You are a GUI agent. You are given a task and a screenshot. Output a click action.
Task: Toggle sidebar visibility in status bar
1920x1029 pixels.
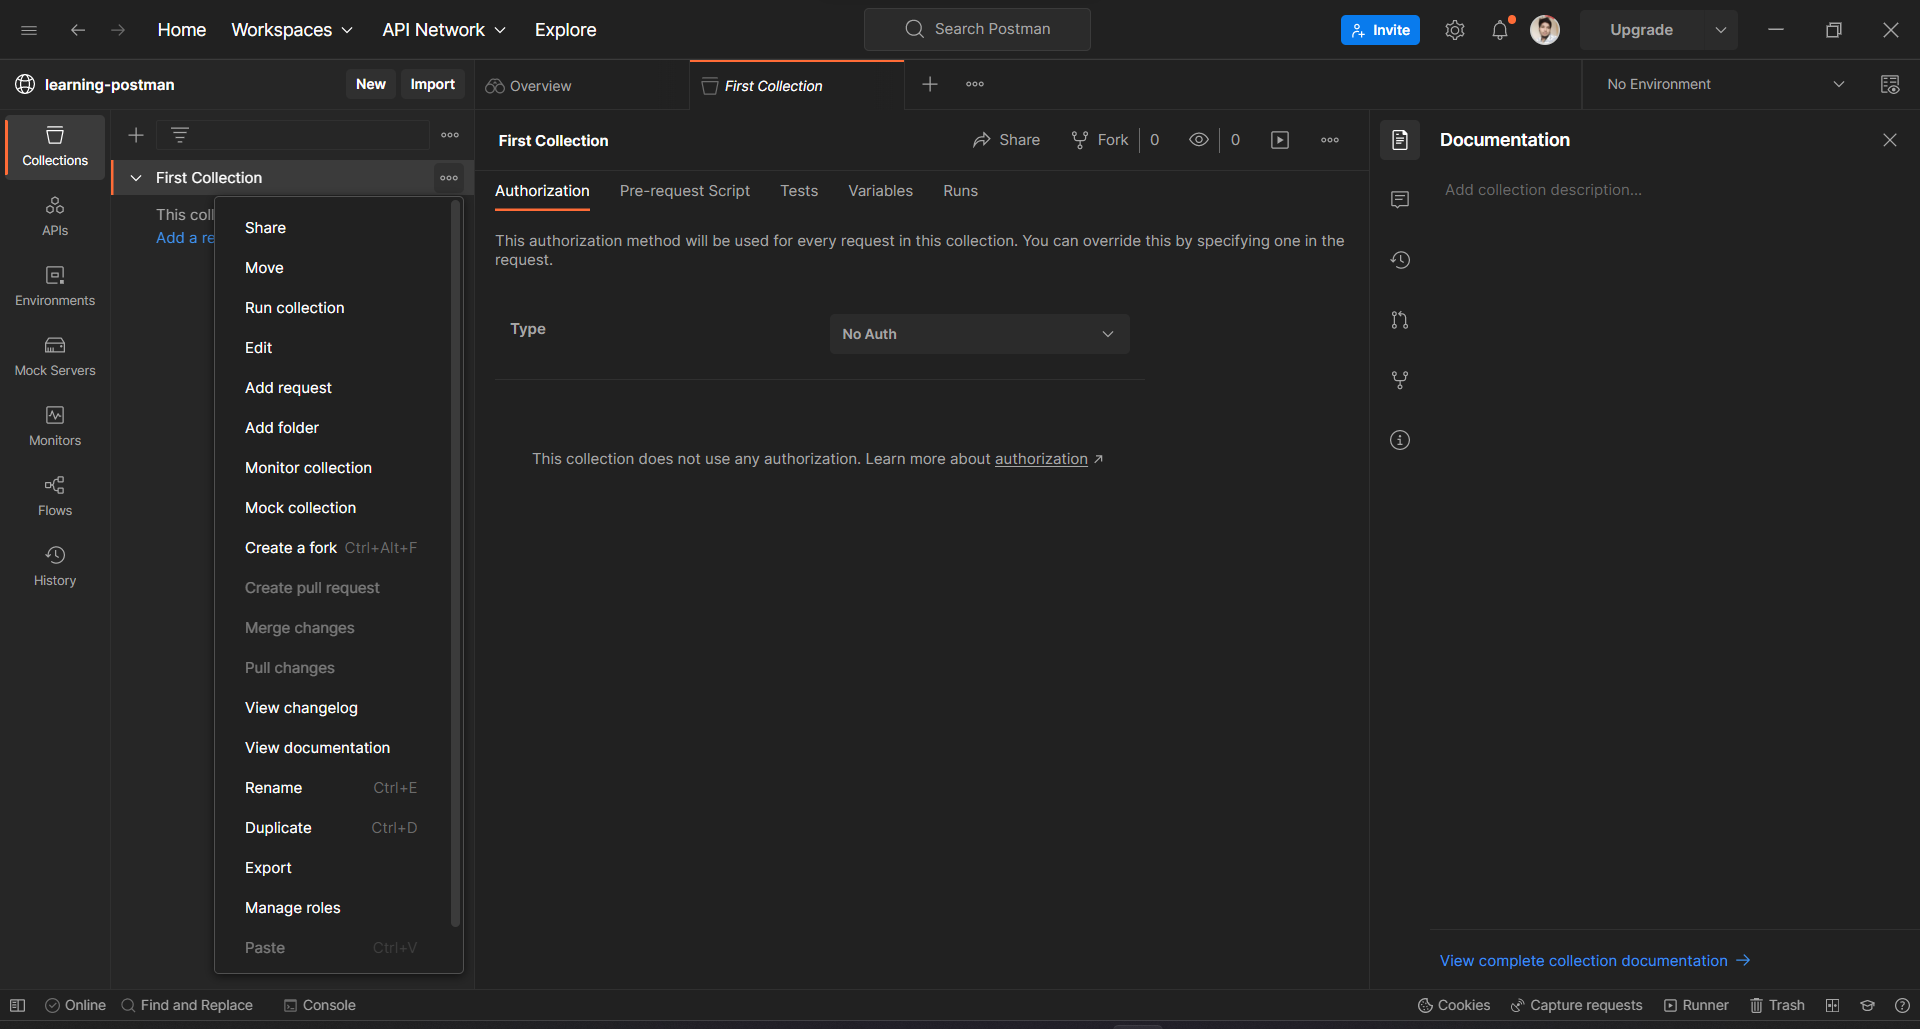[17, 1005]
